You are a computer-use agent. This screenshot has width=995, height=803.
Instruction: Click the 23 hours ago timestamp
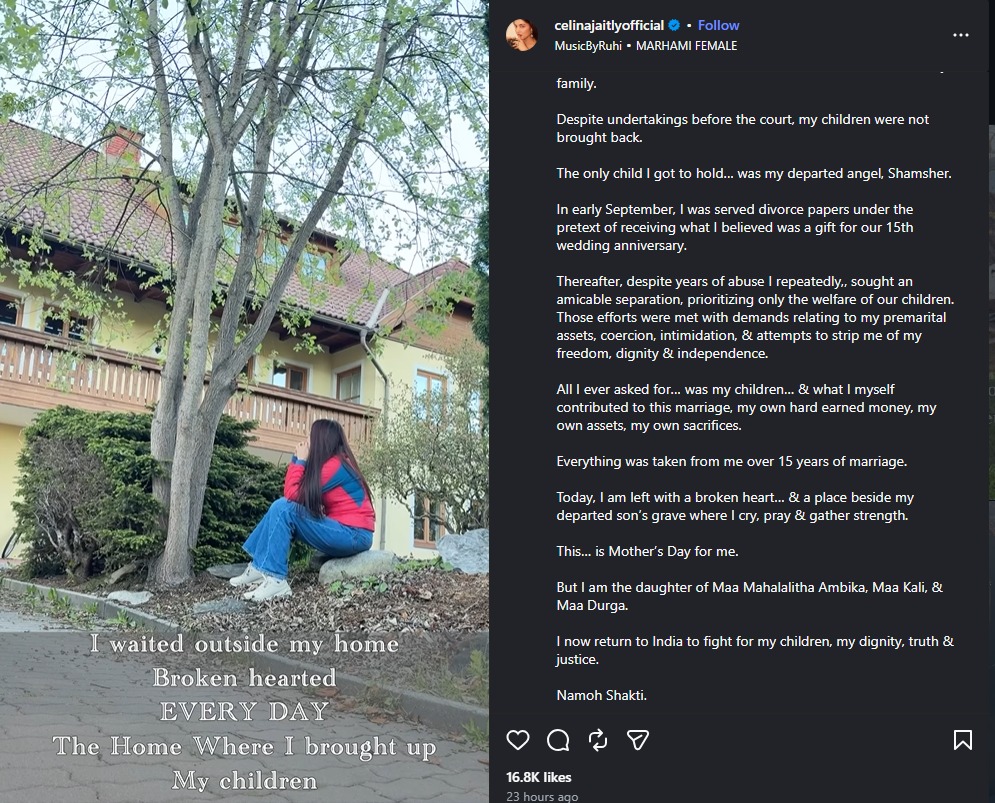[541, 797]
